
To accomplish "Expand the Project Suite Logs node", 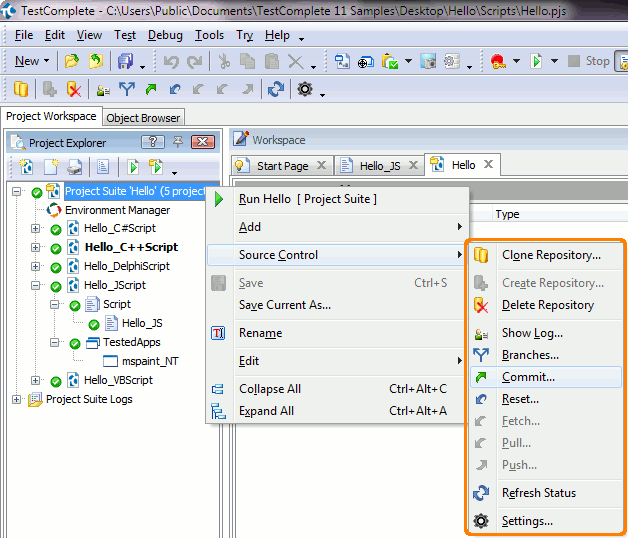I will pos(17,400).
